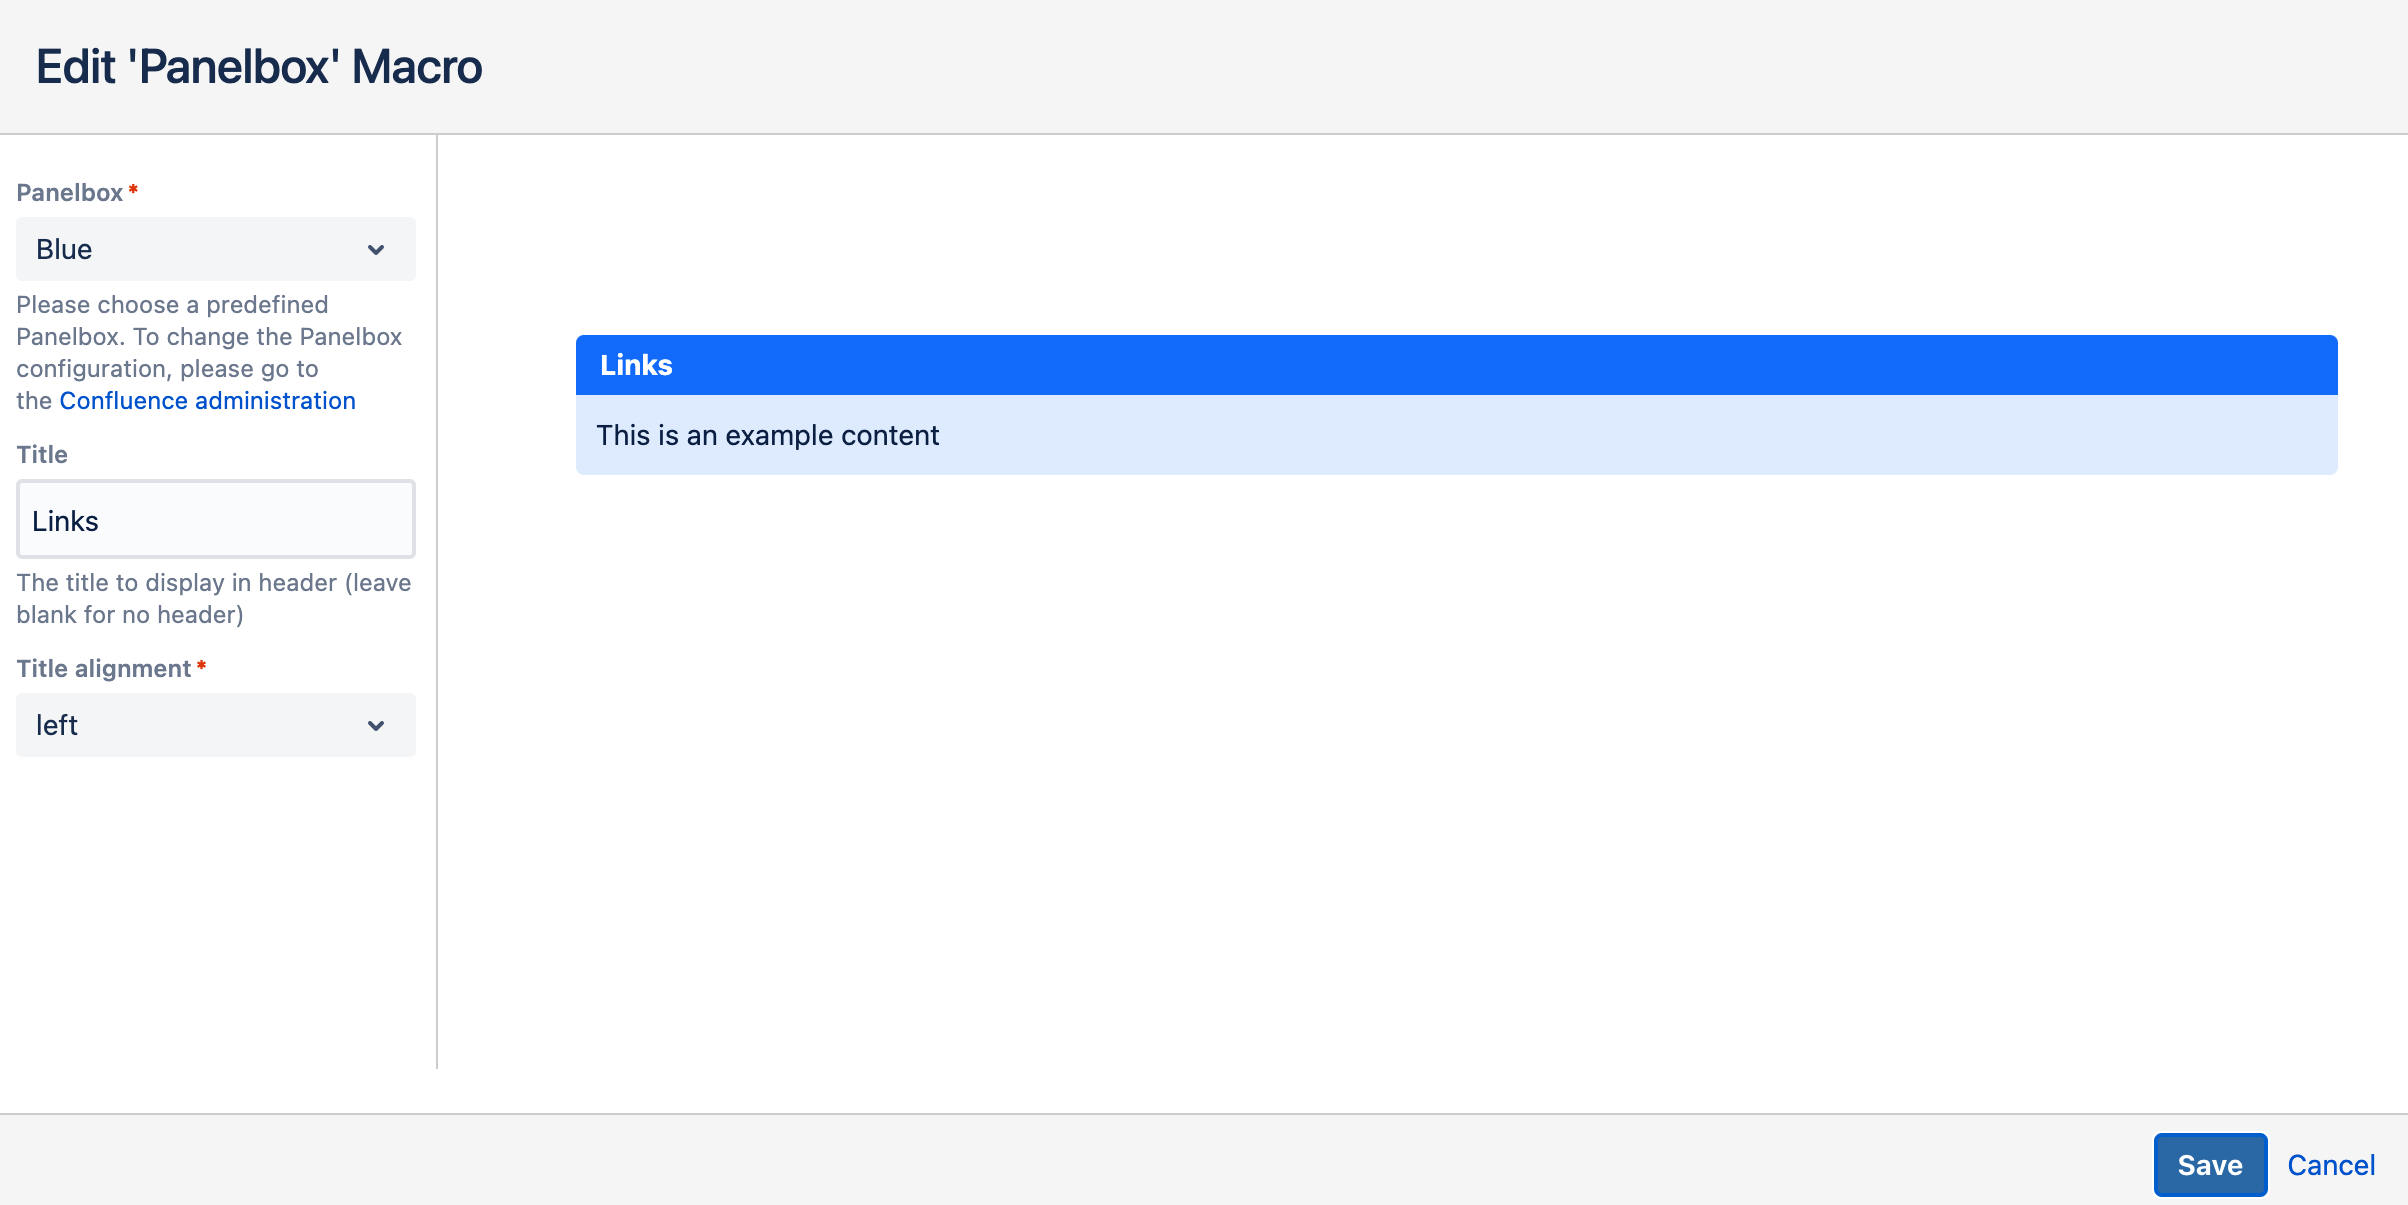Focus the Title text field containing Links
This screenshot has width=2408, height=1205.
[x=215, y=520]
